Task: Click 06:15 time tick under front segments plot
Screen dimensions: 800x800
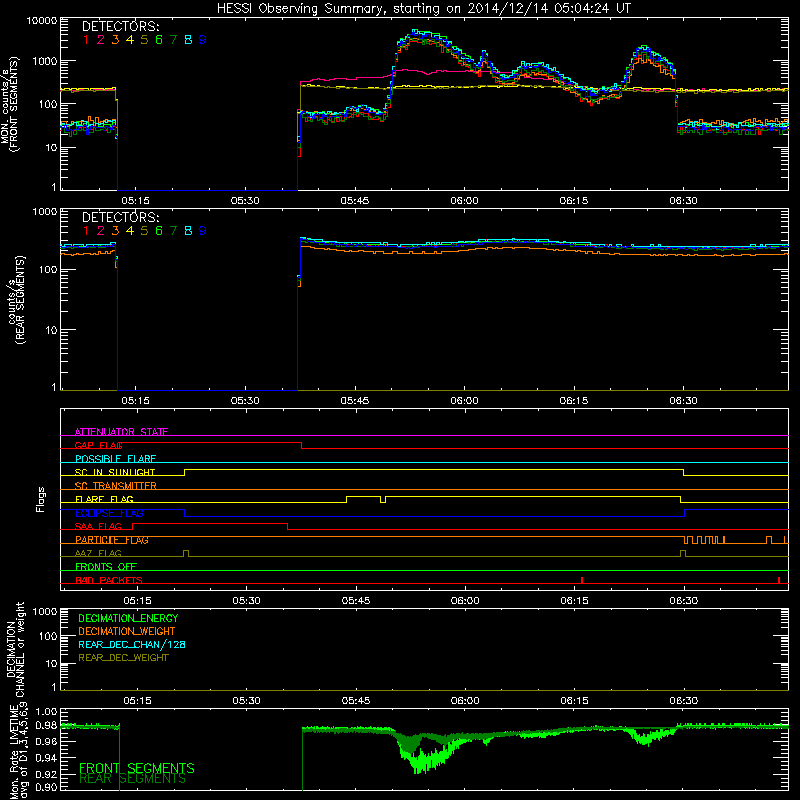Action: click(x=573, y=201)
